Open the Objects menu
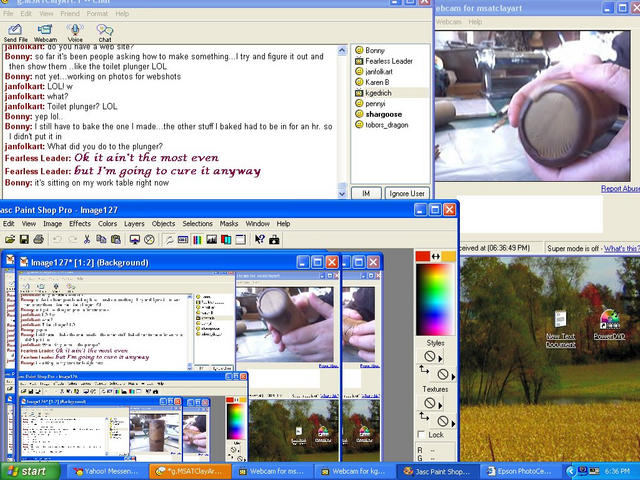Screen dimensions: 640x480 (163, 224)
